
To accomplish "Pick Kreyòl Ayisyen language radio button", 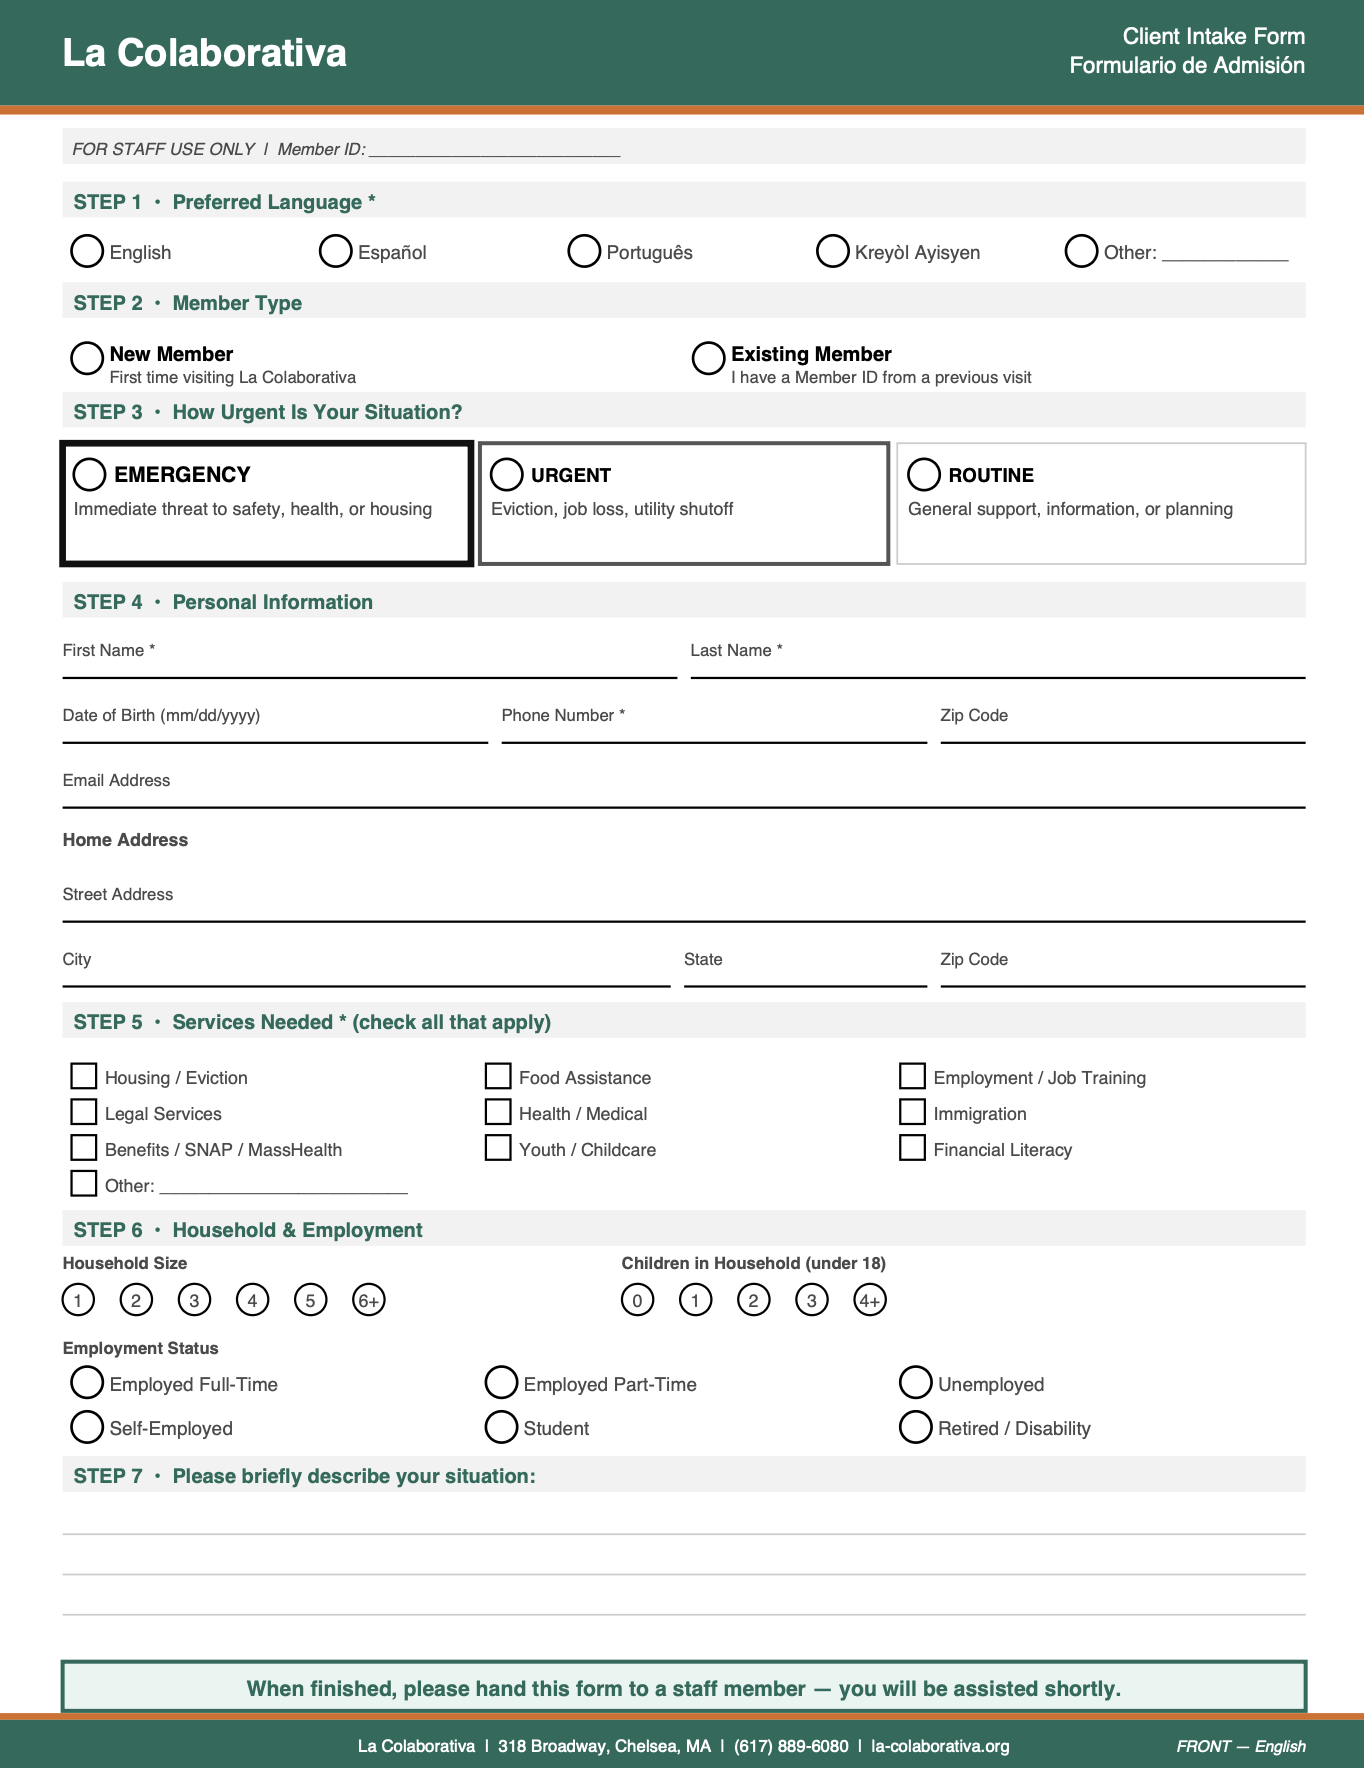I will coord(832,251).
